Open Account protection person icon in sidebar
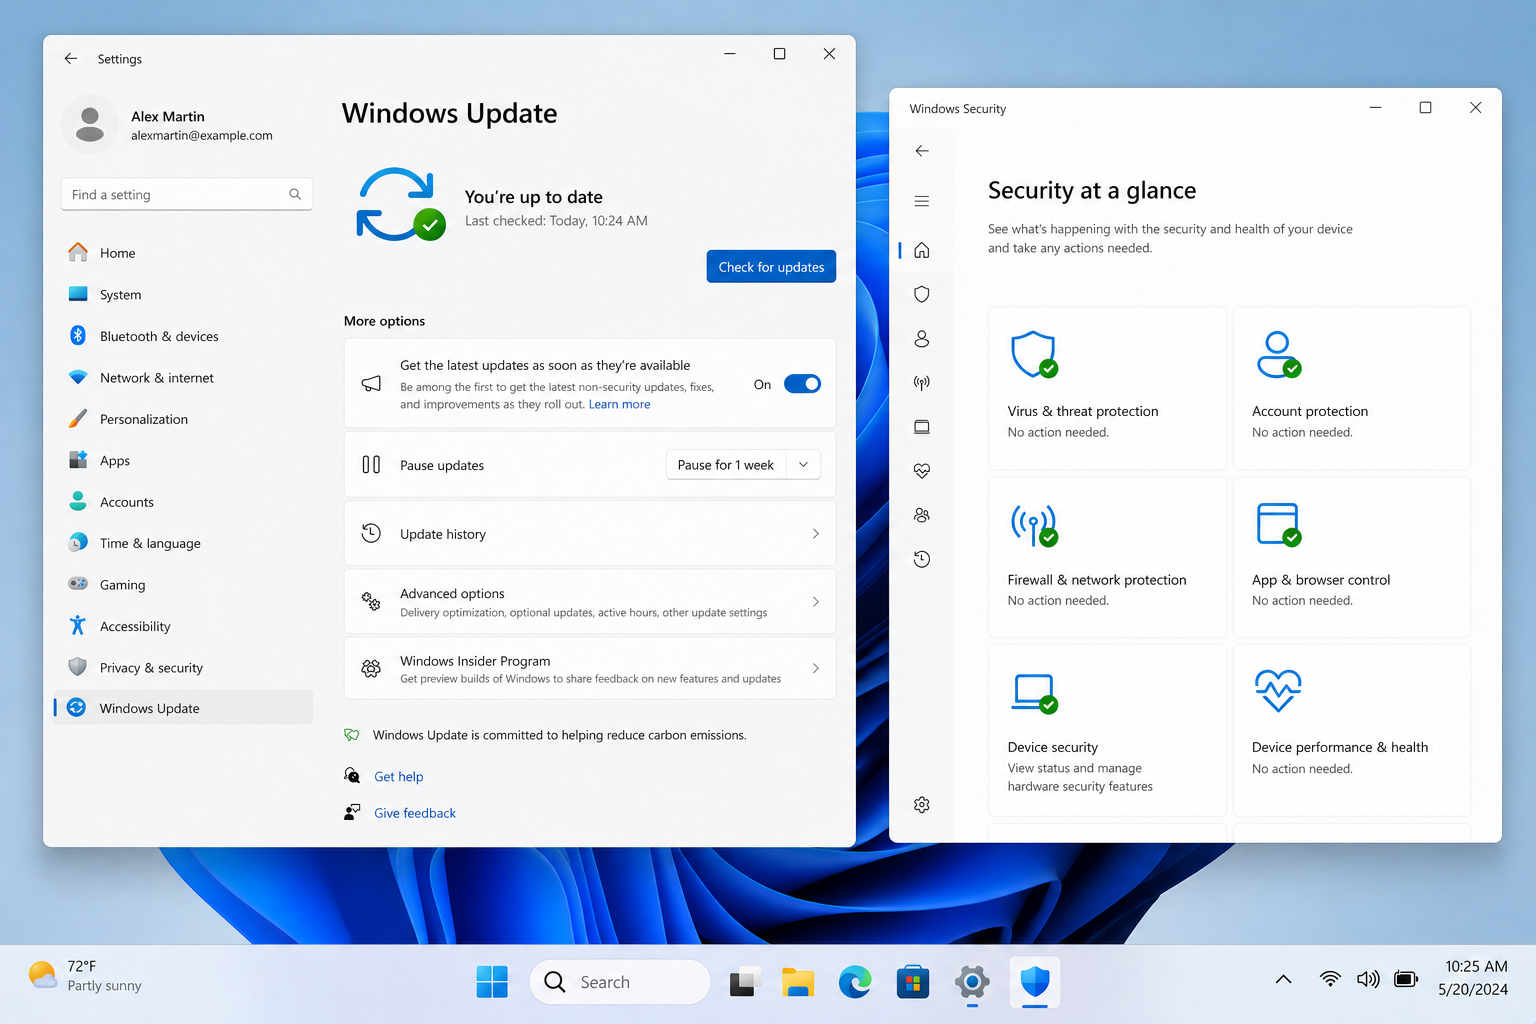Image resolution: width=1536 pixels, height=1024 pixels. click(x=921, y=339)
